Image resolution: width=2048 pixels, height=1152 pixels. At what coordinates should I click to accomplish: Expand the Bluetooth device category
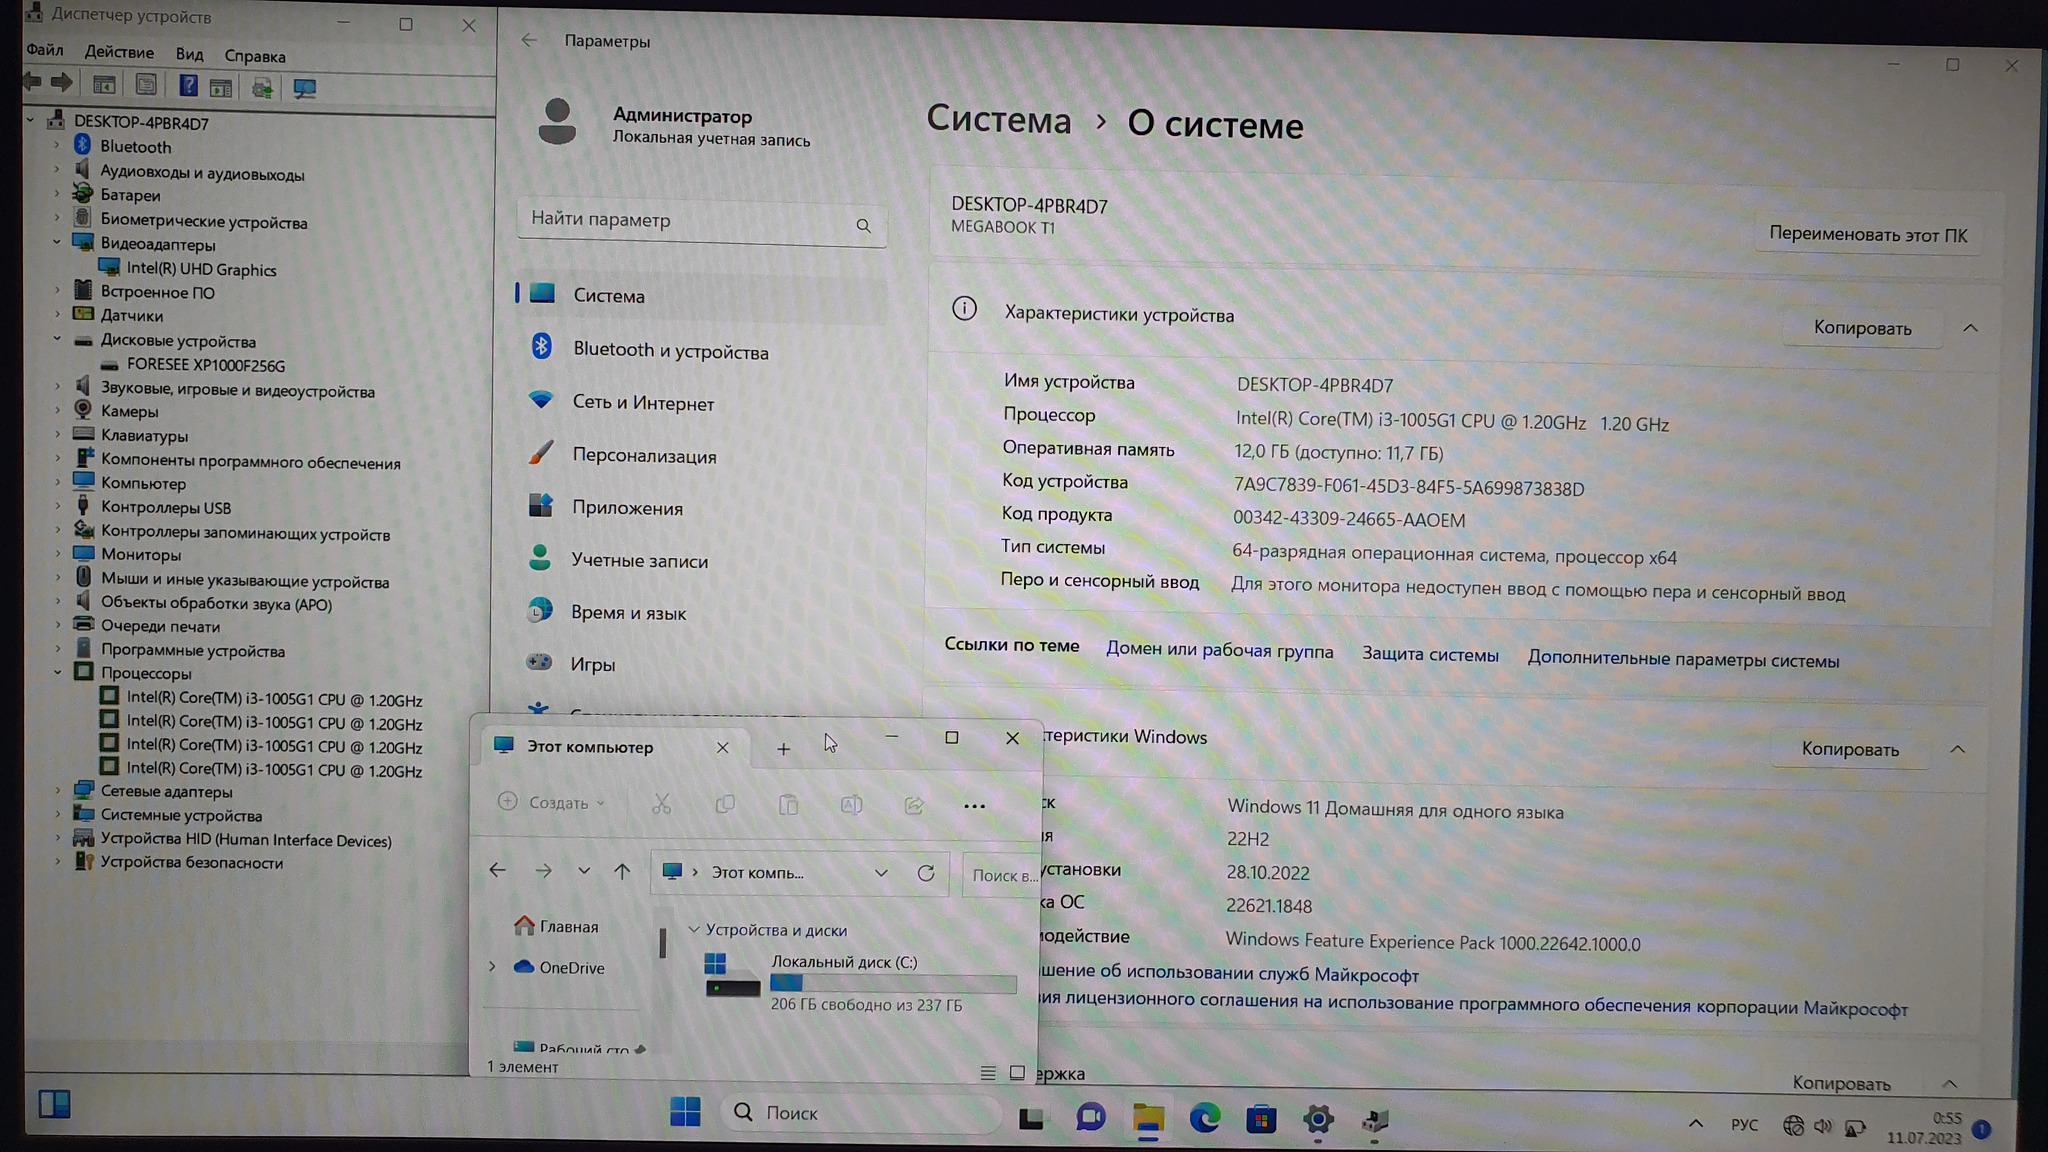click(x=58, y=147)
